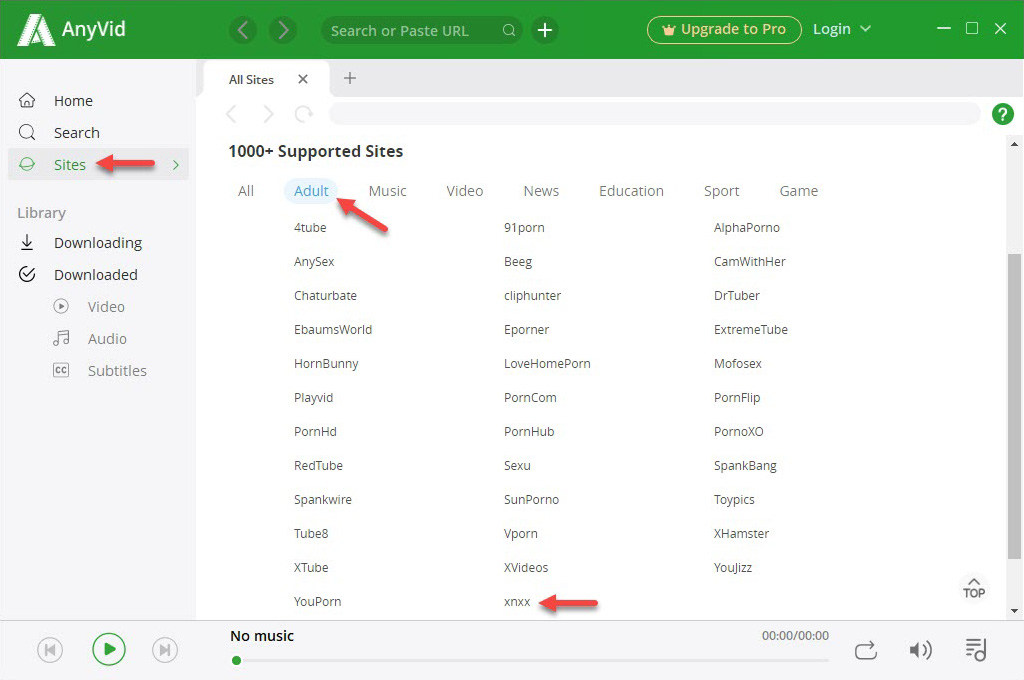
Task: Click the No music track title
Action: pos(262,636)
